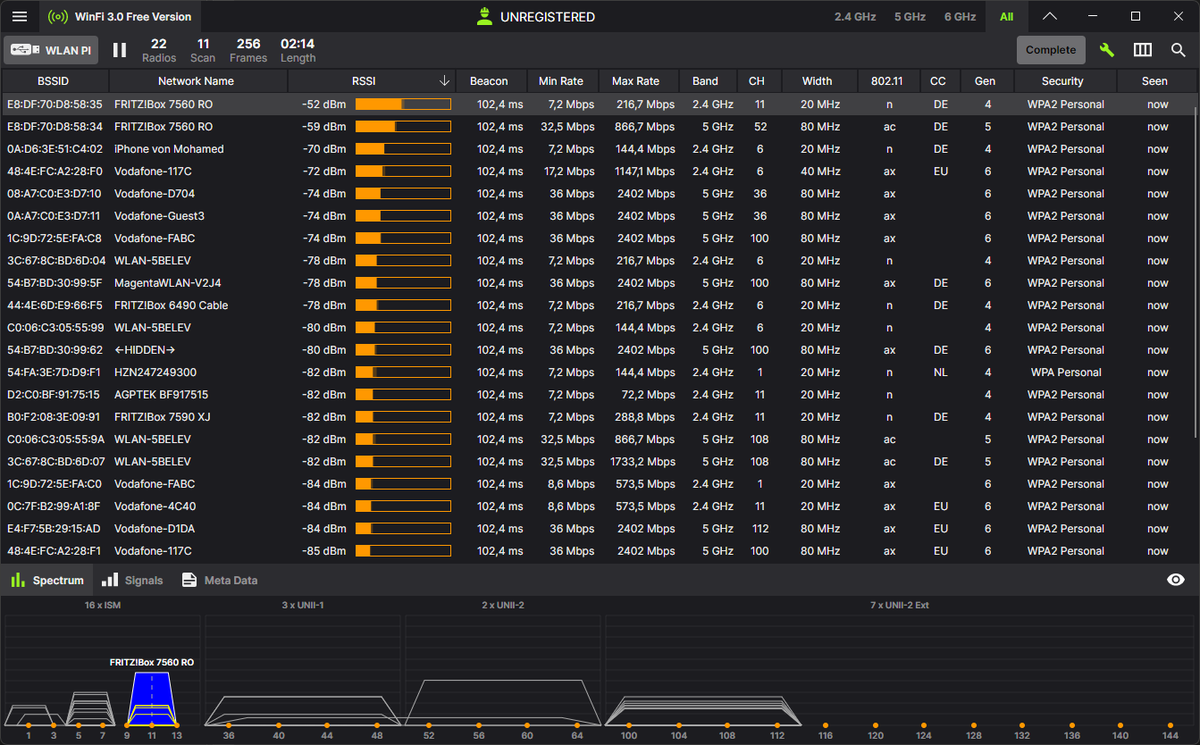Click the 02:14 Length timer
The image size is (1200, 745).
point(298,50)
